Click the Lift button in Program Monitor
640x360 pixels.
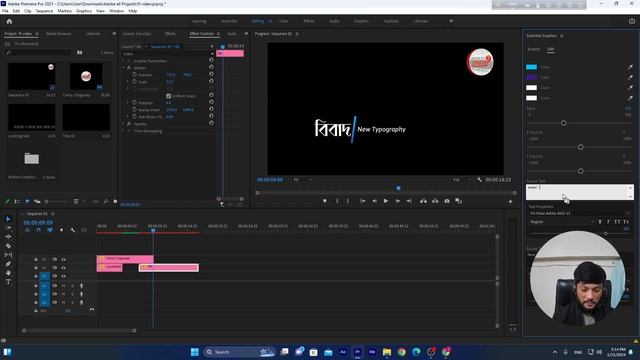[x=423, y=201]
